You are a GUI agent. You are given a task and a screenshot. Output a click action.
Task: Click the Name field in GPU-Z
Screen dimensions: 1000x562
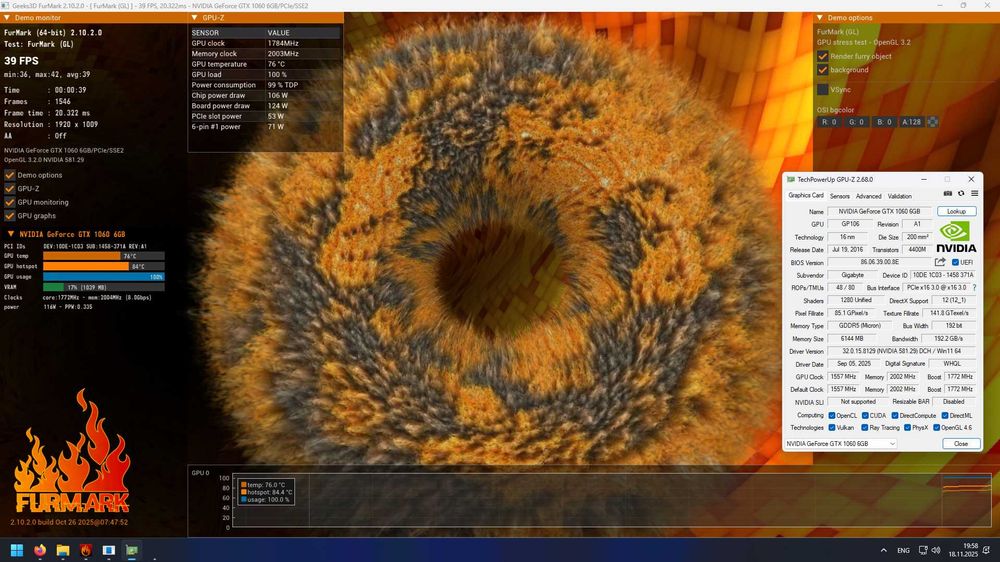coord(880,211)
